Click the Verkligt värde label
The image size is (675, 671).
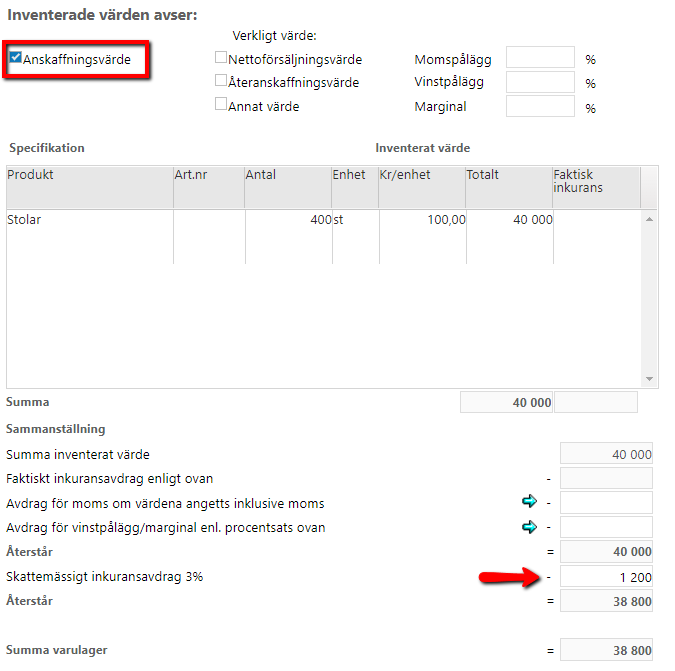click(274, 35)
